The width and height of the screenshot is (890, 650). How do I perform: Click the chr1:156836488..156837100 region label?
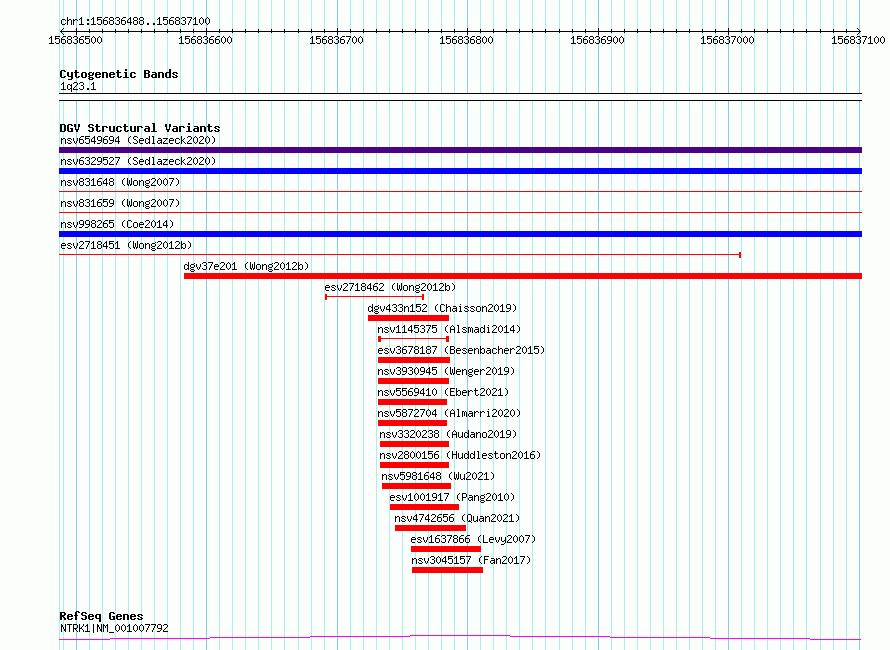(x=135, y=22)
